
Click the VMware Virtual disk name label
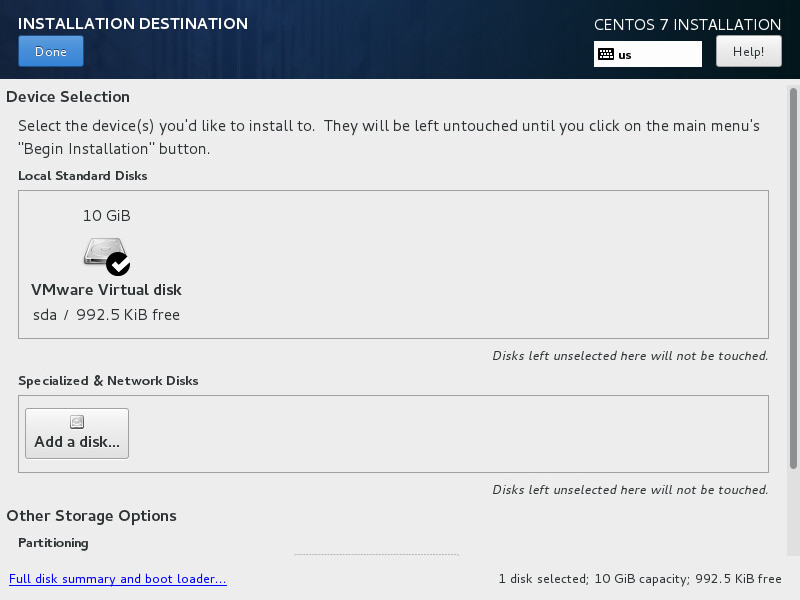click(106, 290)
